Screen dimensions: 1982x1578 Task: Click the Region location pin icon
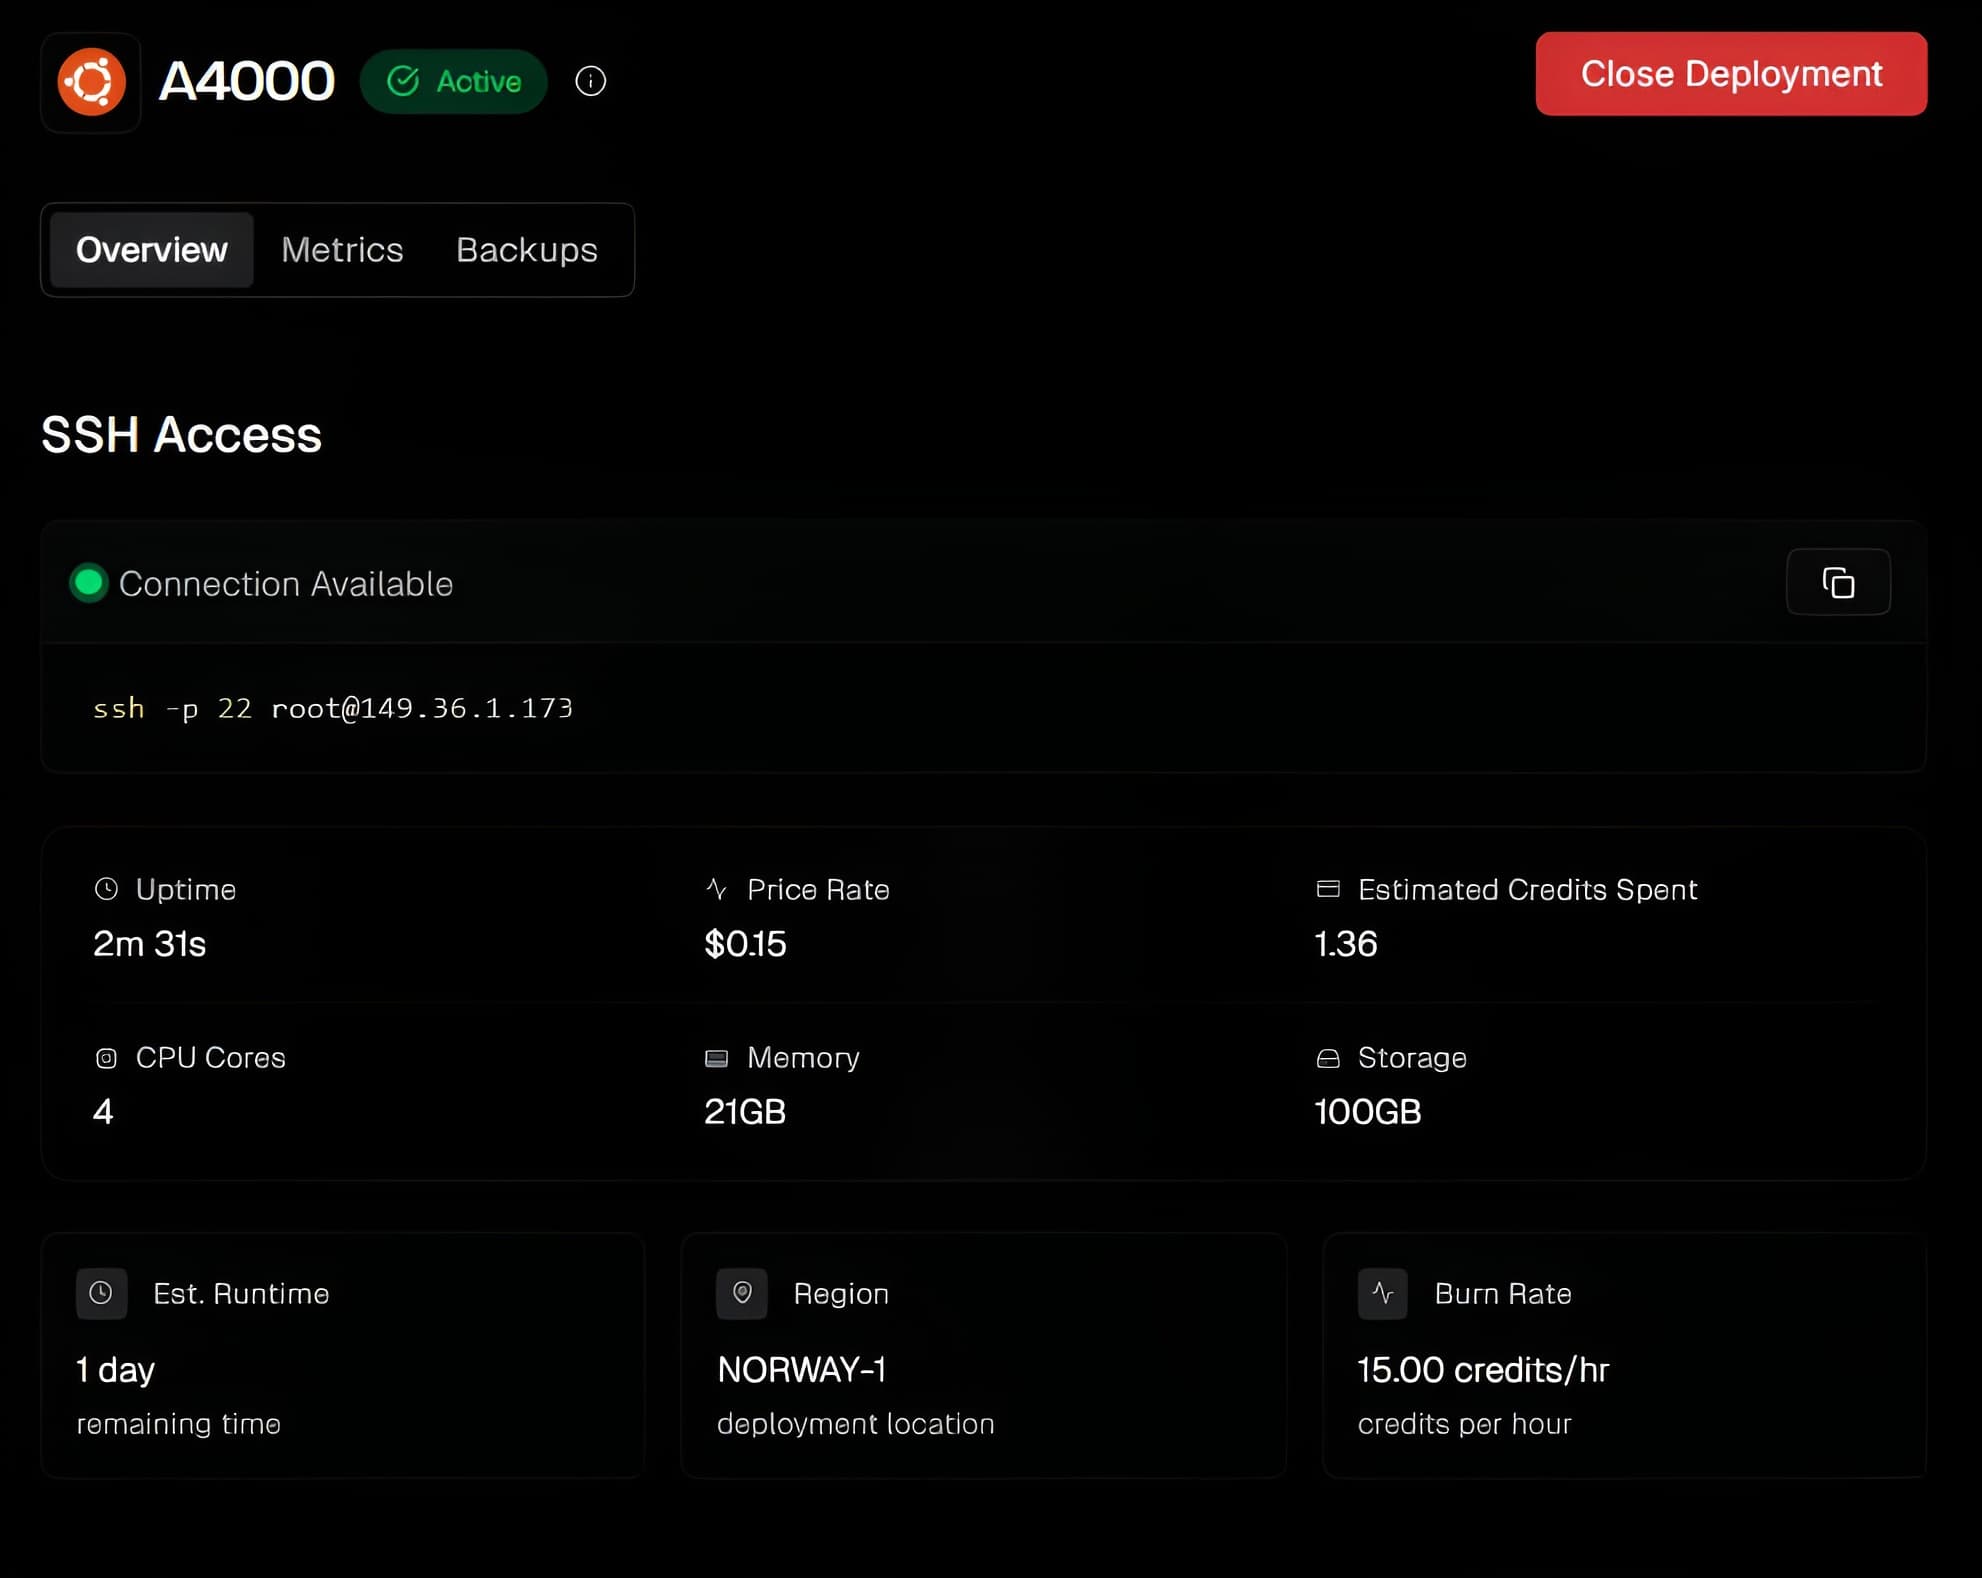click(x=741, y=1293)
